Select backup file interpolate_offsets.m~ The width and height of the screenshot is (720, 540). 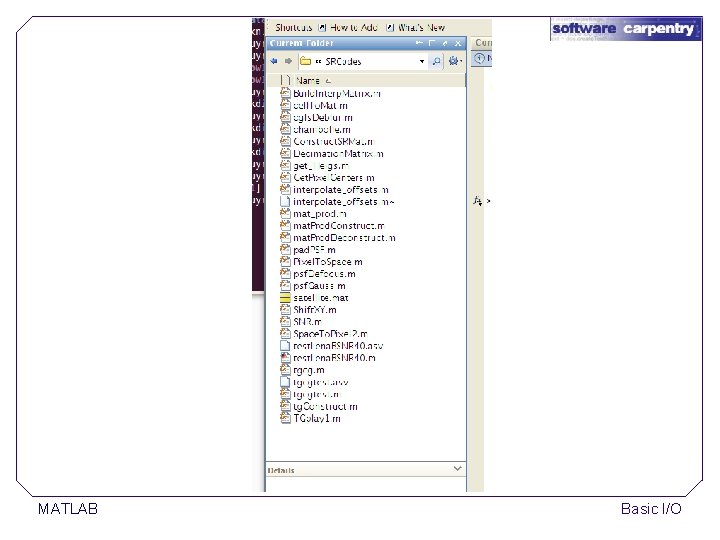(x=343, y=201)
